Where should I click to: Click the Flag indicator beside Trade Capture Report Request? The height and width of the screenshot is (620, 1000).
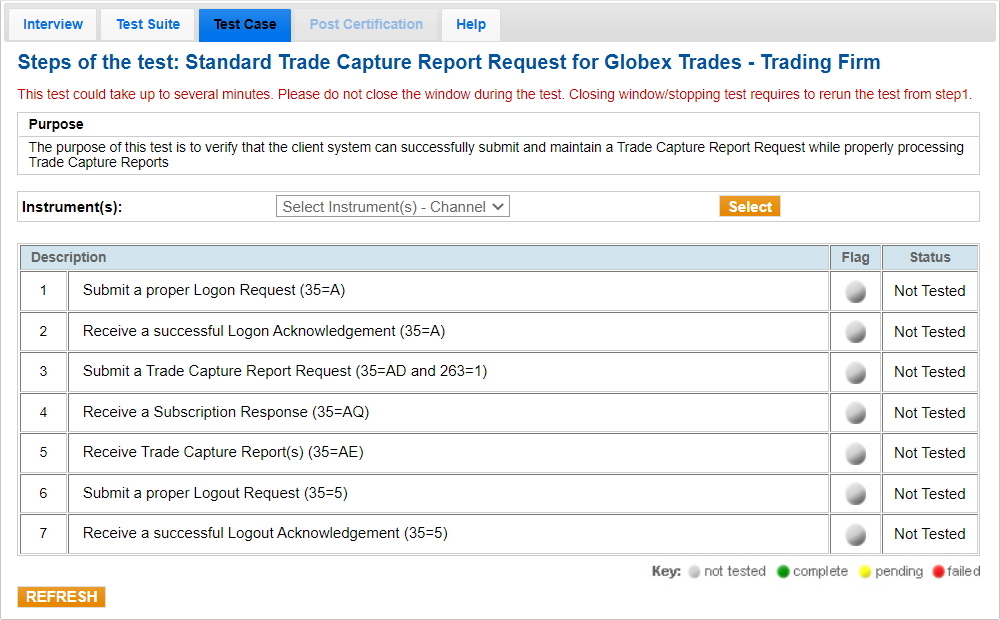[x=856, y=372]
